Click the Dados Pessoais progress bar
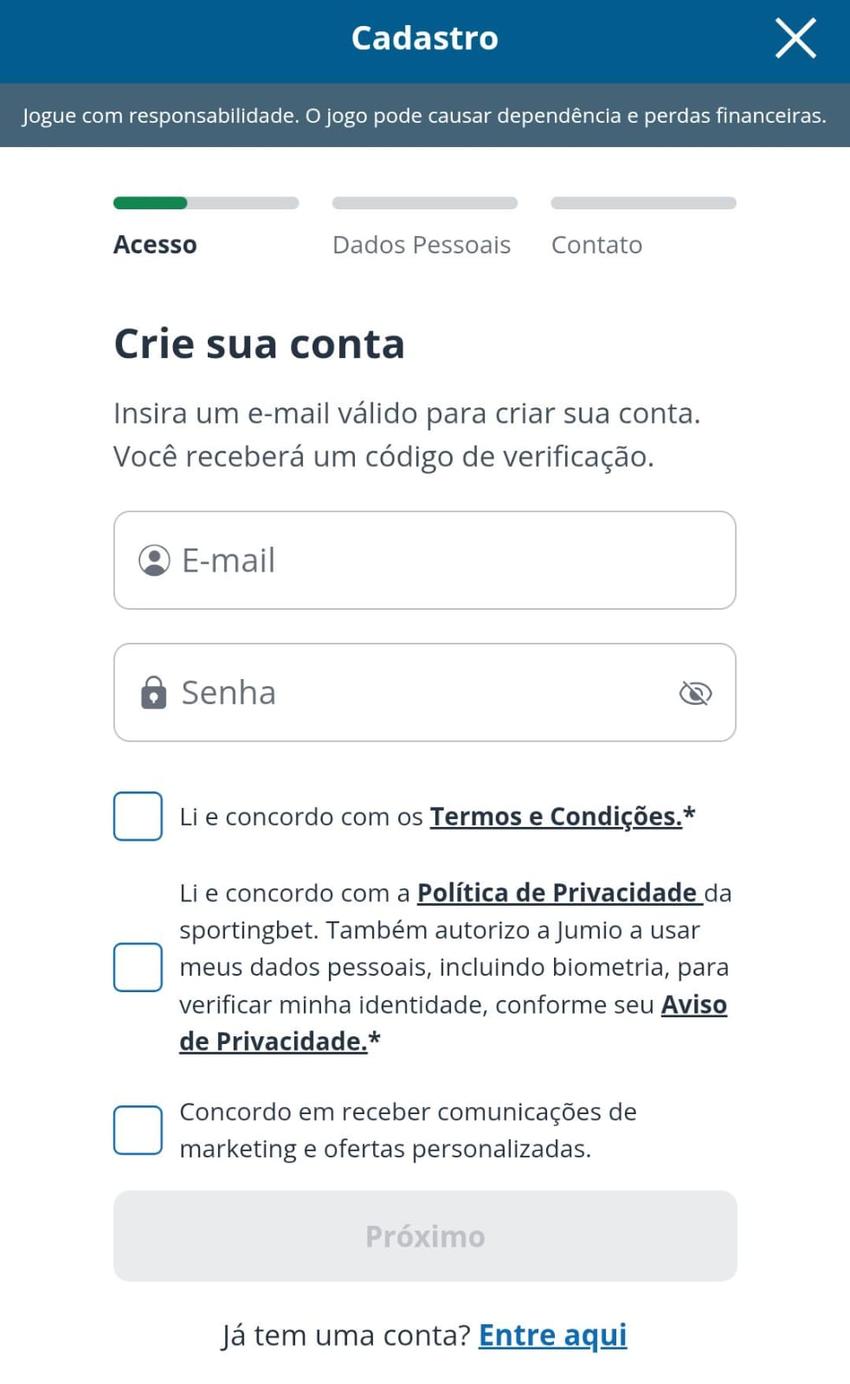The height and width of the screenshot is (1384, 850). point(424,202)
